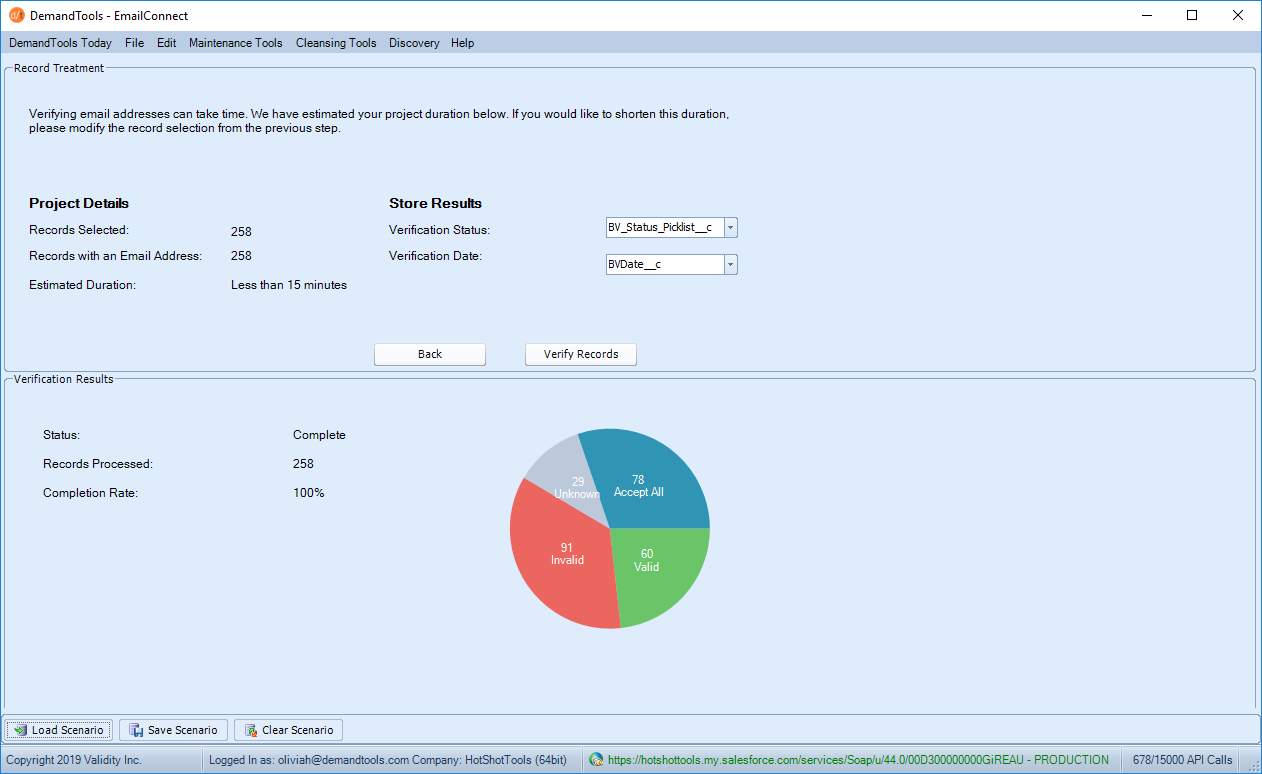The height and width of the screenshot is (774, 1262).
Task: Click the Back button
Action: [430, 354]
